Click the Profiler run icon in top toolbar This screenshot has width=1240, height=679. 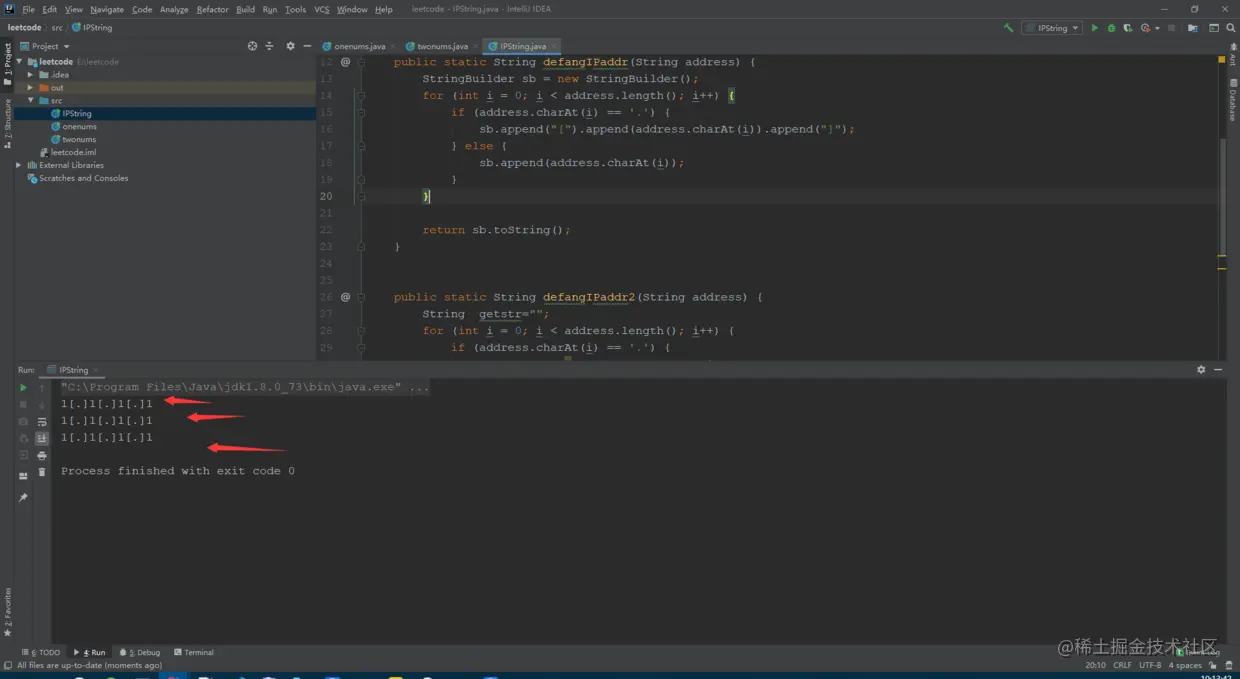click(1145, 28)
